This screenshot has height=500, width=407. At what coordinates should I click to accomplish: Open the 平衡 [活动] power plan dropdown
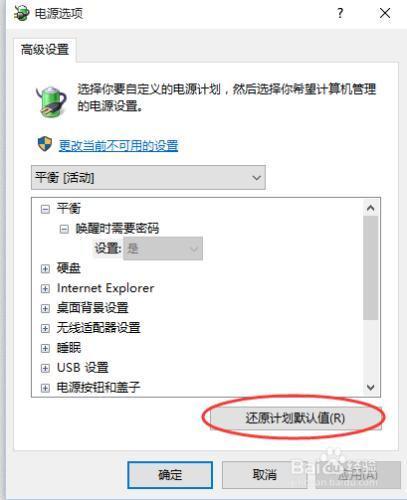click(148, 177)
